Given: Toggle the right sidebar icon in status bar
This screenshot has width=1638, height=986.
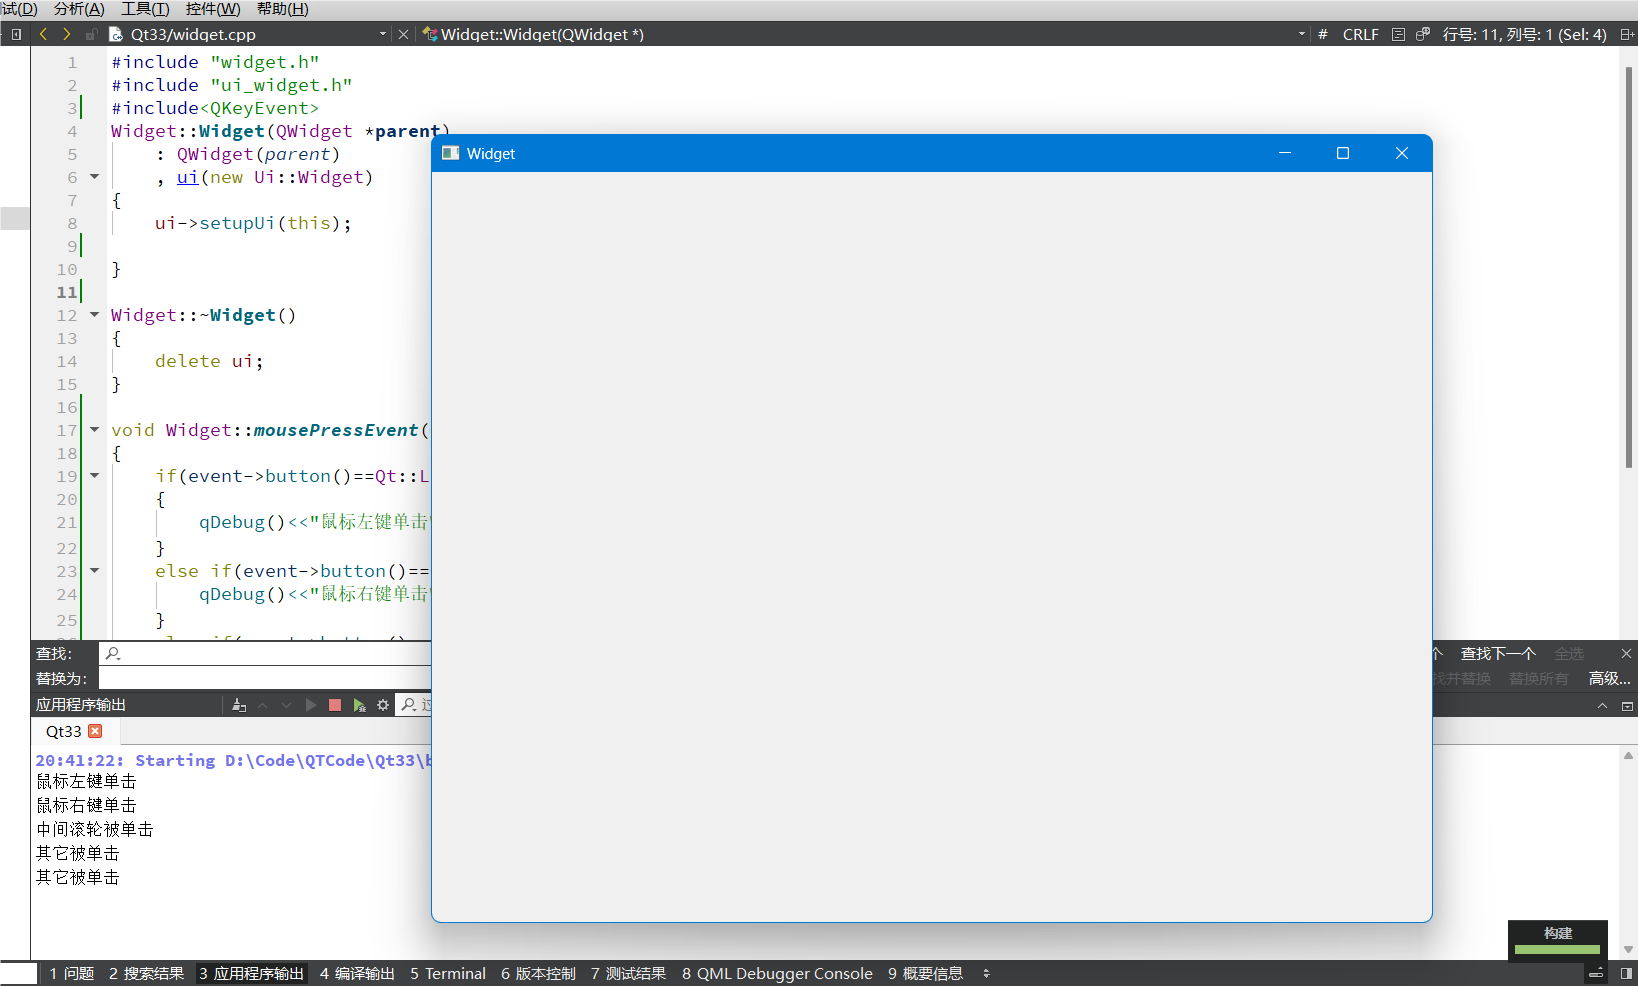Looking at the screenshot, I should [x=1626, y=973].
